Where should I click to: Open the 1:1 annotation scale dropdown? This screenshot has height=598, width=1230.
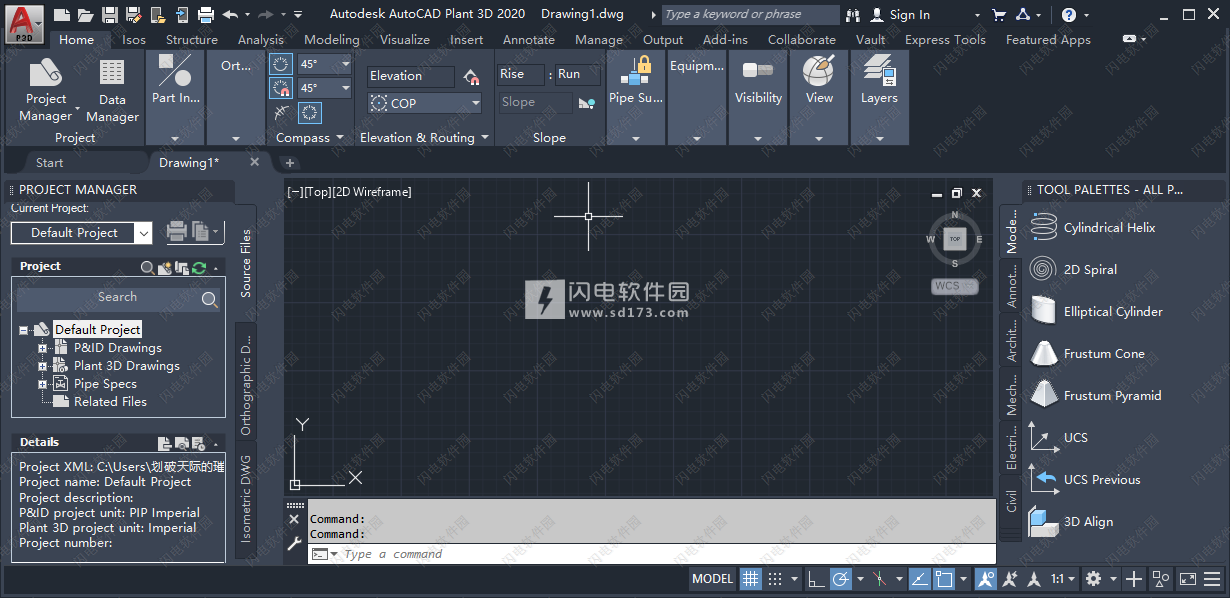pyautogui.click(x=1064, y=578)
